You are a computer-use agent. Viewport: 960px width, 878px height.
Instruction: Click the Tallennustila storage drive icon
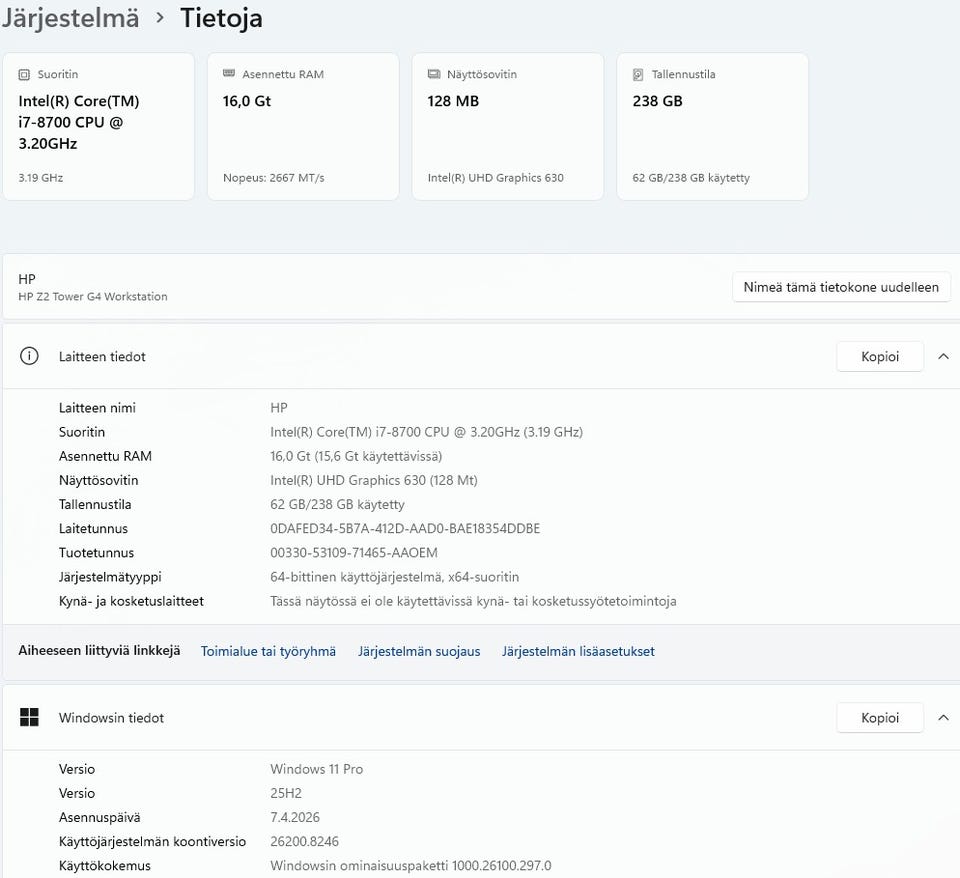[638, 75]
